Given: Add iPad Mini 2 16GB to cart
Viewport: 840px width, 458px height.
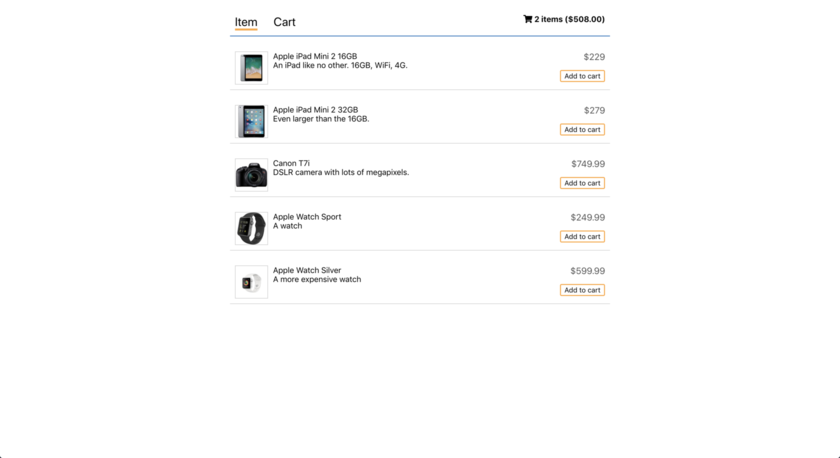Looking at the screenshot, I should (582, 76).
